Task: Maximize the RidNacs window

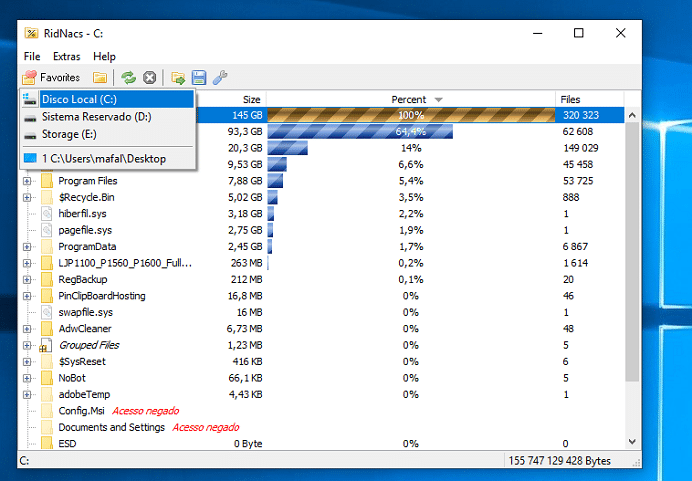Action: pos(579,33)
